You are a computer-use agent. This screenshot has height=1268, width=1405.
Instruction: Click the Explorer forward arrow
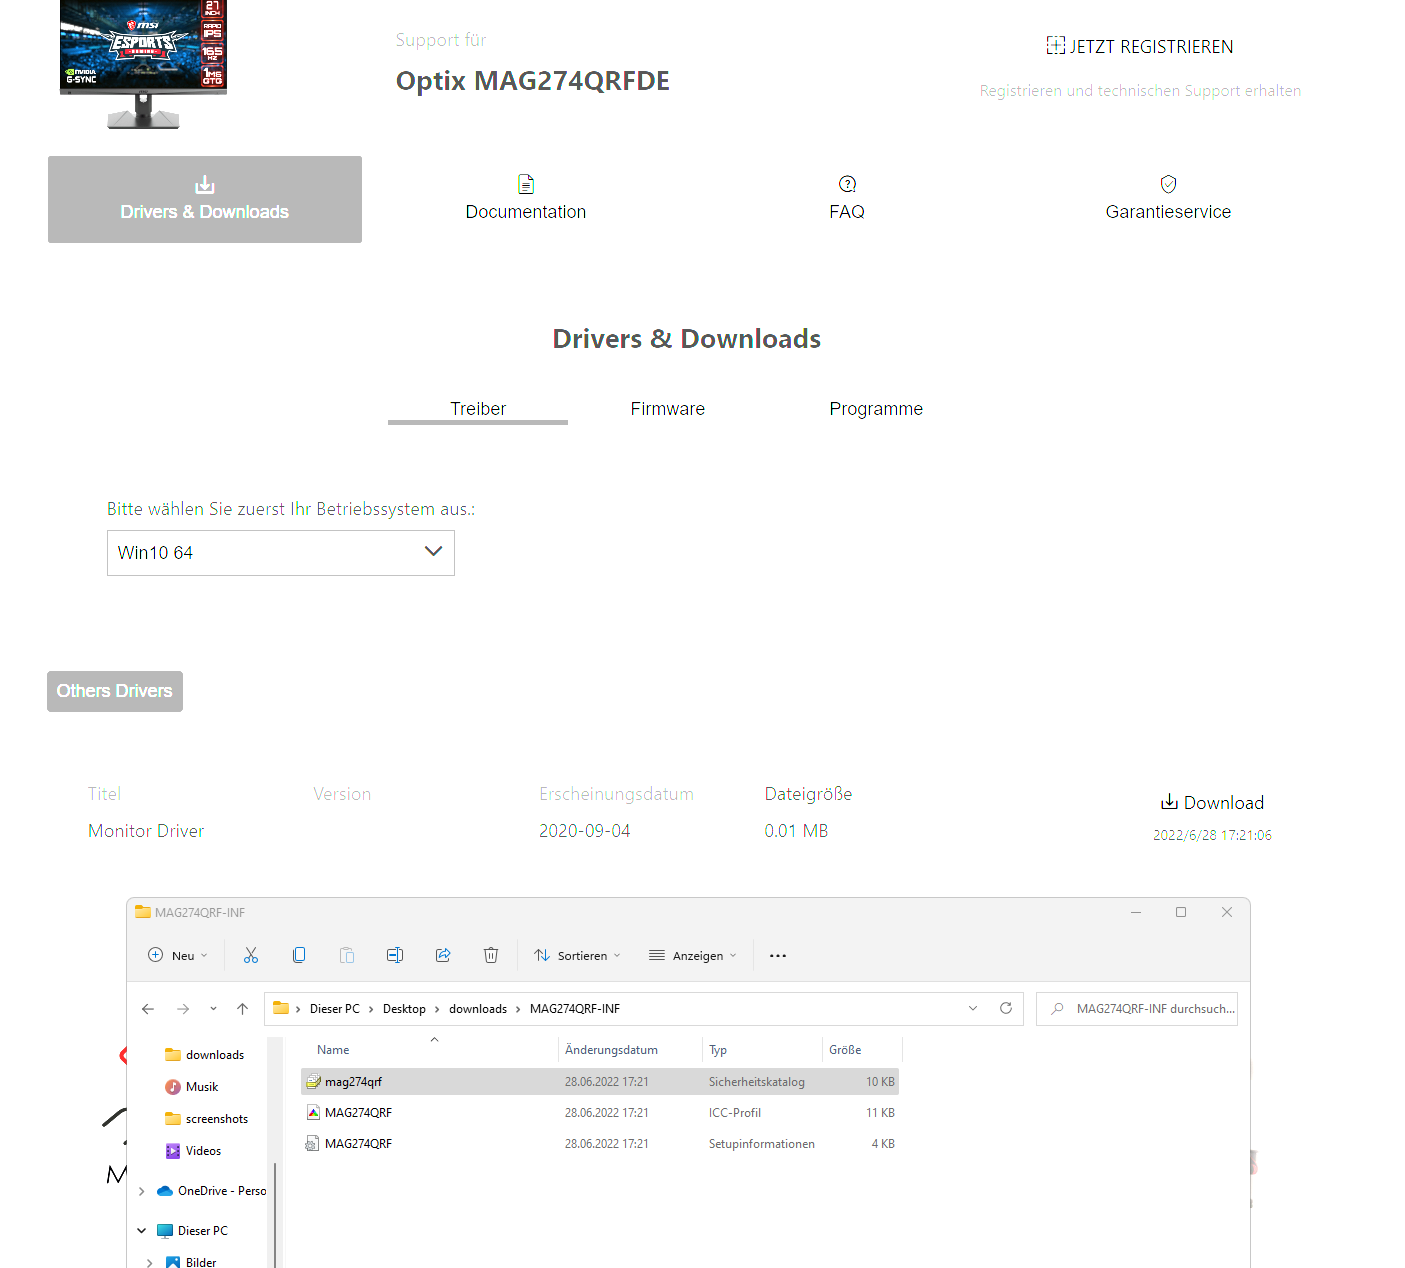[183, 1009]
